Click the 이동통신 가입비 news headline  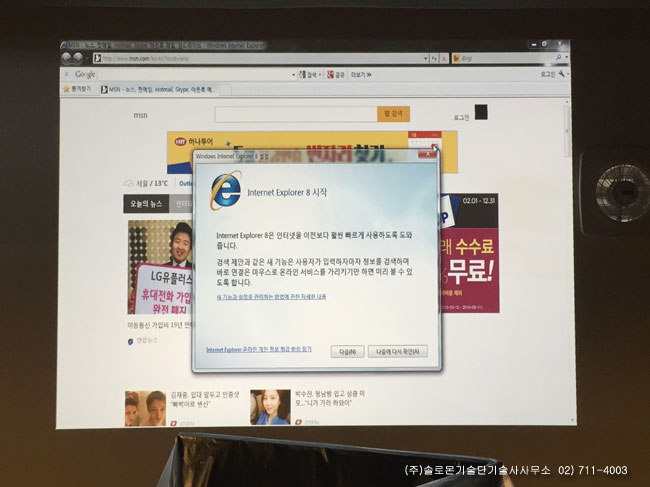click(161, 325)
